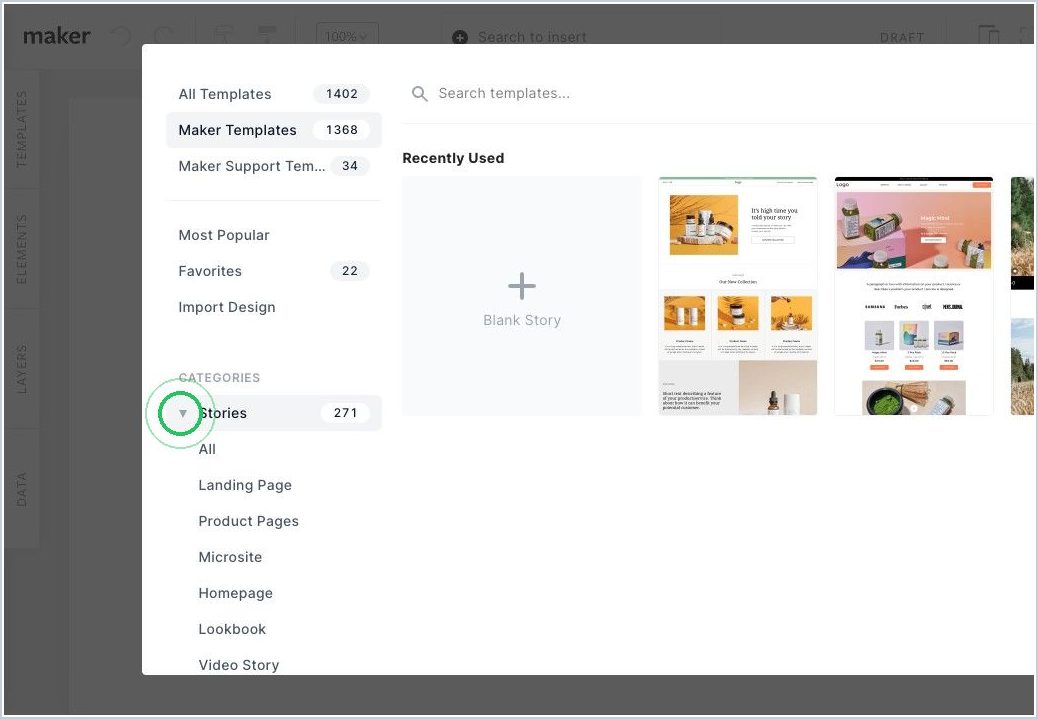The height and width of the screenshot is (719, 1038).
Task: Switch to the LAYERS side tab
Action: point(21,369)
